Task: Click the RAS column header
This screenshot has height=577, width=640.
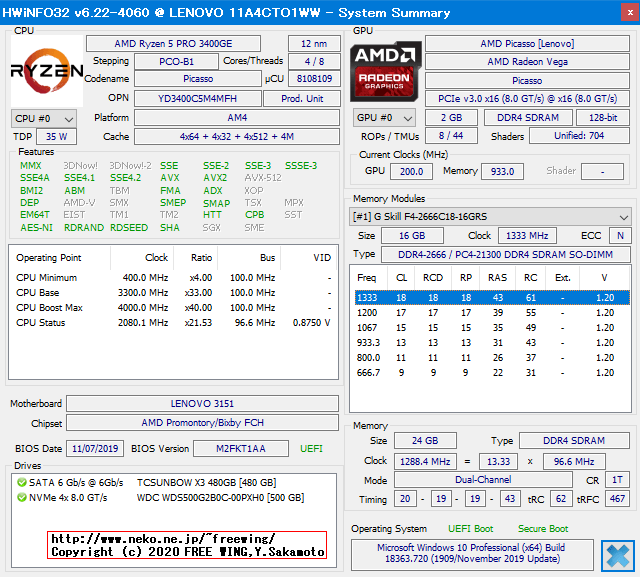Action: click(498, 277)
